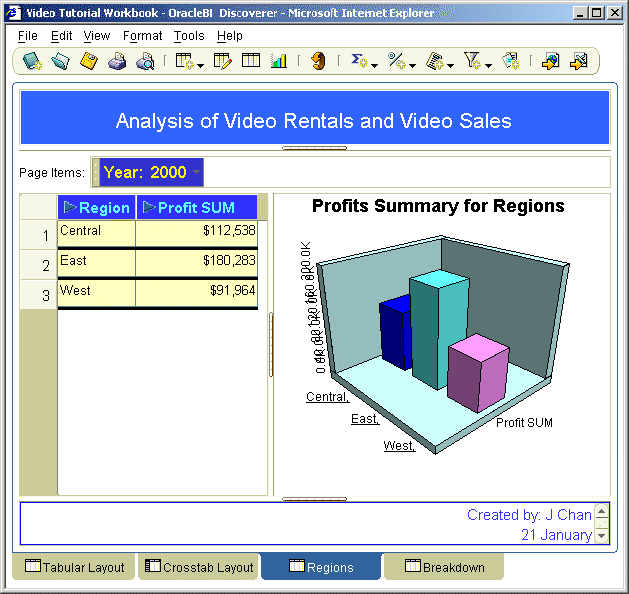This screenshot has height=594, width=629.
Task: Click the Internet Explorer title bar icon
Action: click(x=14, y=13)
